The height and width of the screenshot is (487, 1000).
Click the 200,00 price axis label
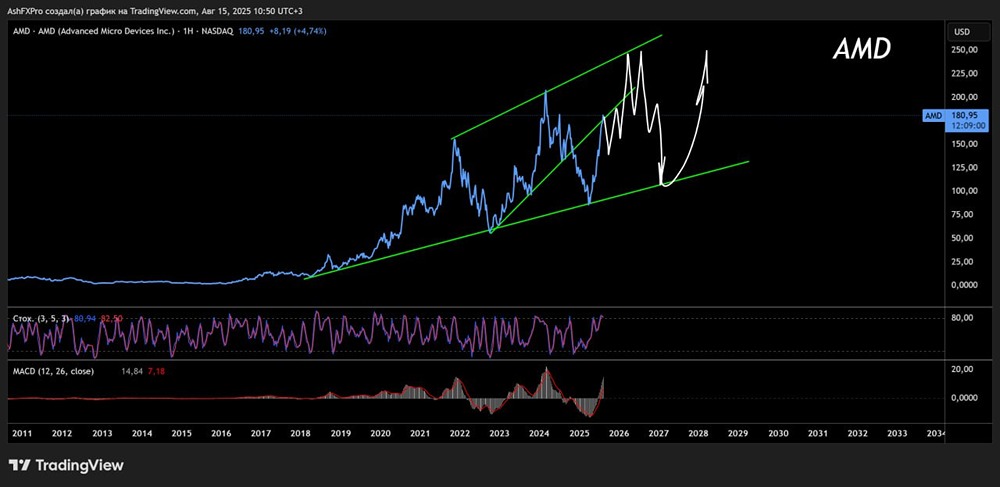[x=966, y=98]
